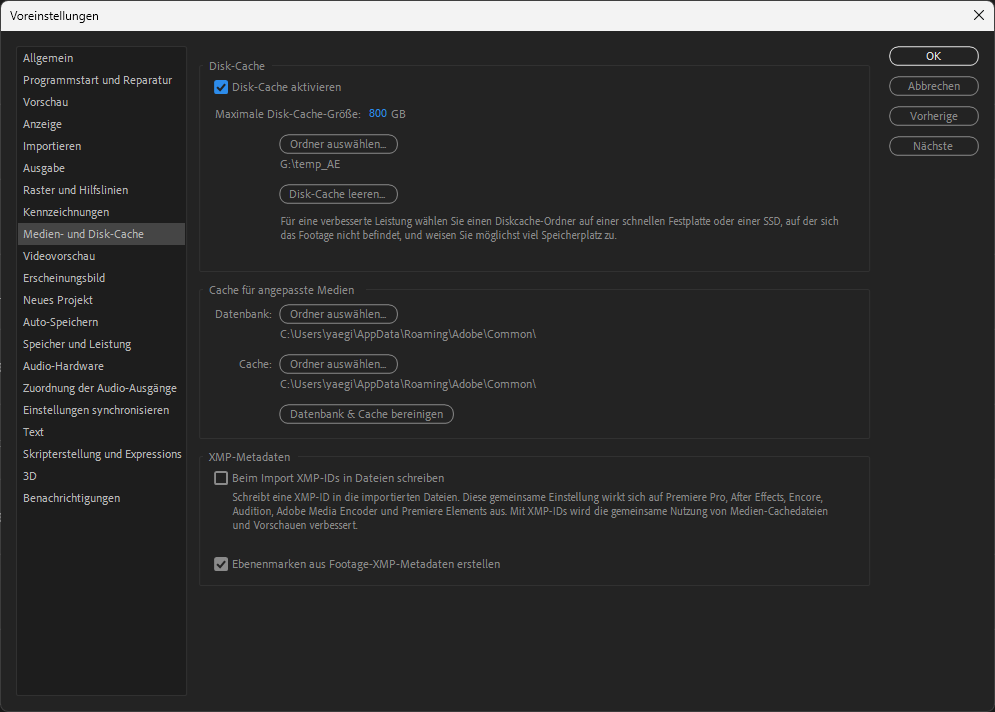Click Ordner auswählen under Disk-Cache
Viewport: 995px width, 712px height.
(x=338, y=144)
